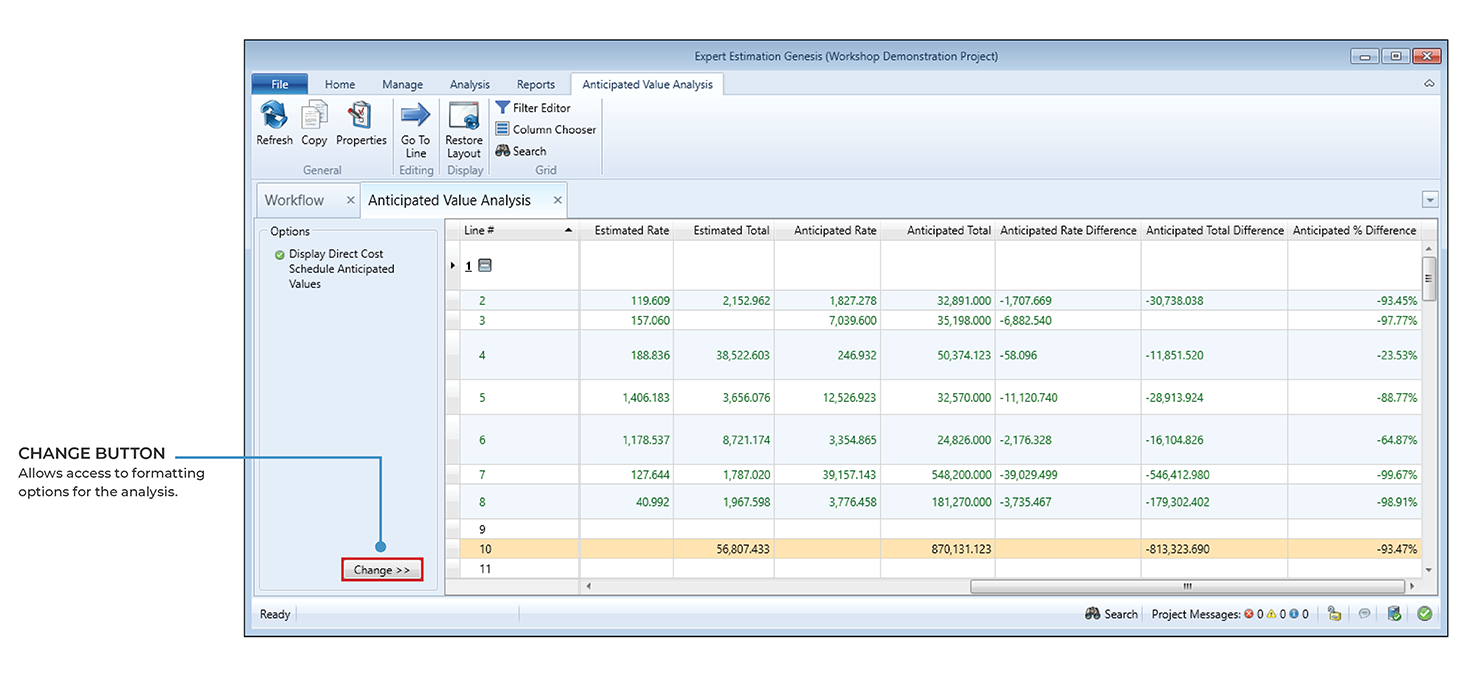1480x673 pixels.
Task: Collapse the ribbon using the top-right chevron
Action: 1429,84
